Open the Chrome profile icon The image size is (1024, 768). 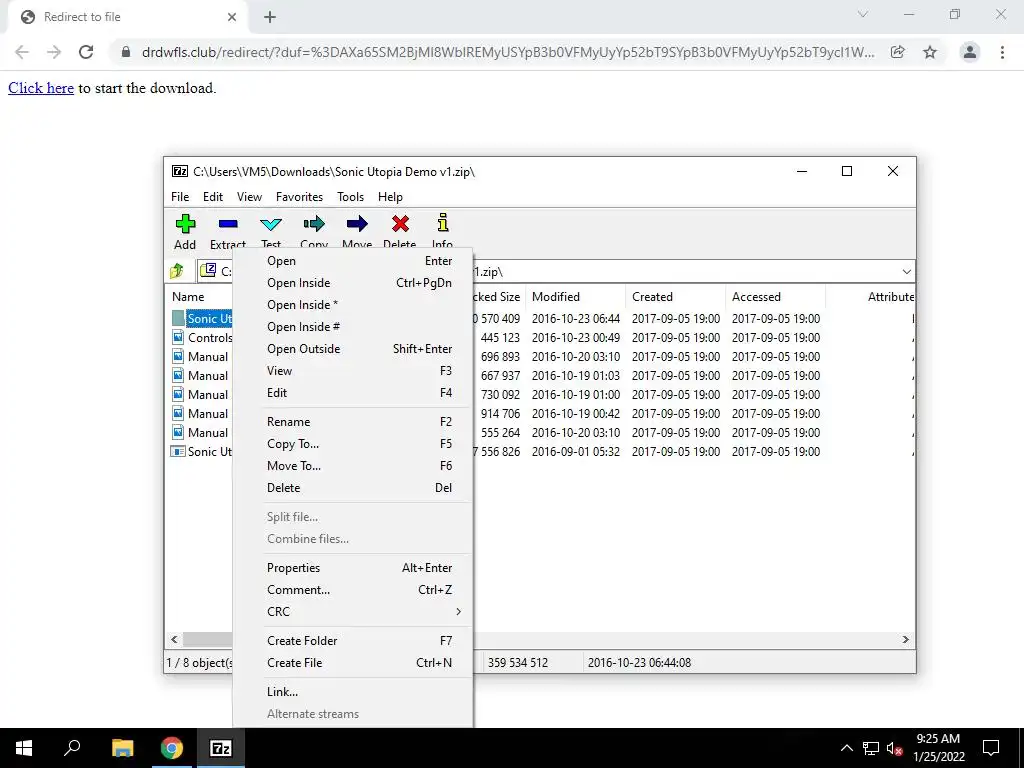[x=970, y=52]
